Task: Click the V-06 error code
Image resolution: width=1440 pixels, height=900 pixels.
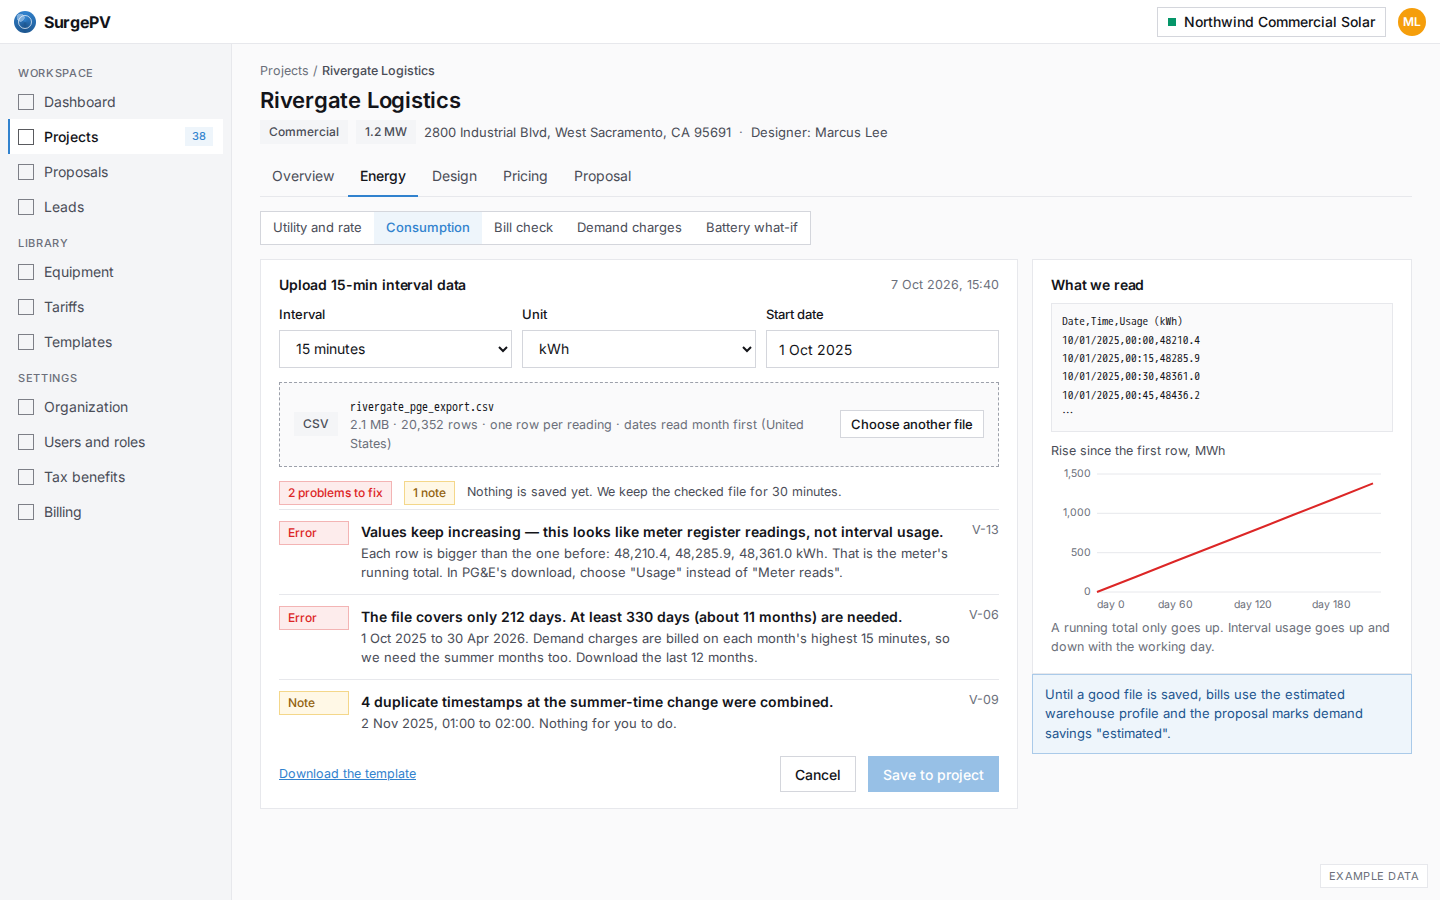Action: pos(984,615)
